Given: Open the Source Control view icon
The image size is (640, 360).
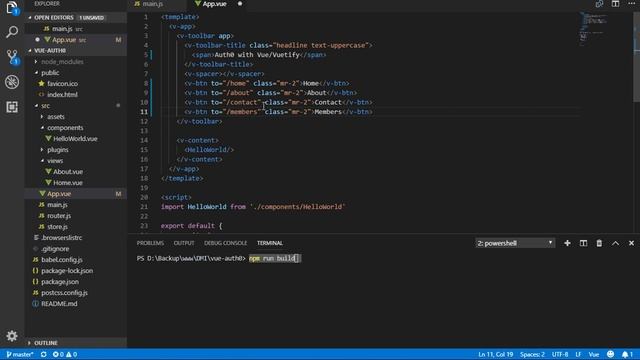Looking at the screenshot, I should pos(12,57).
